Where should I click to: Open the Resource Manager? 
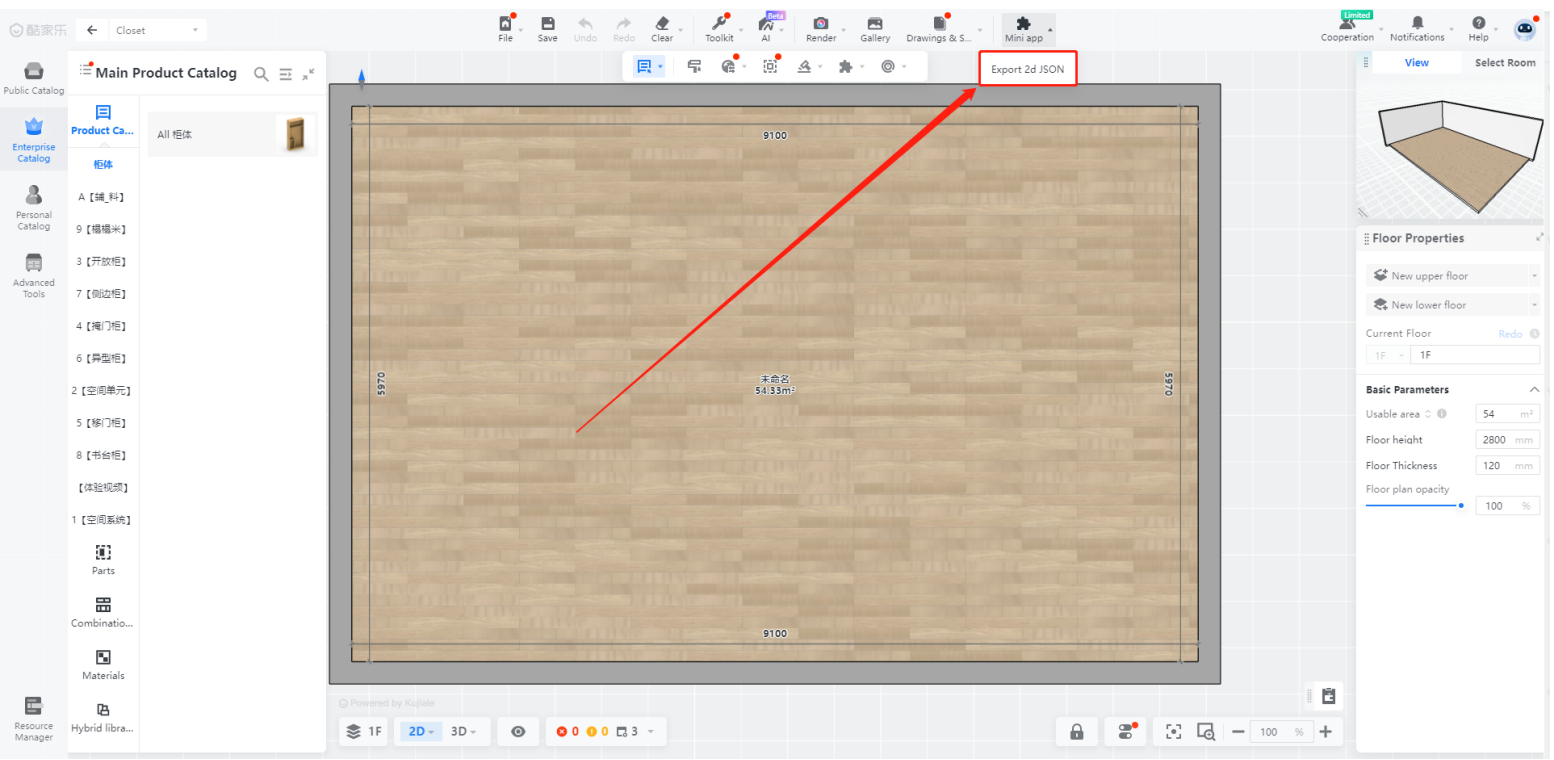34,716
